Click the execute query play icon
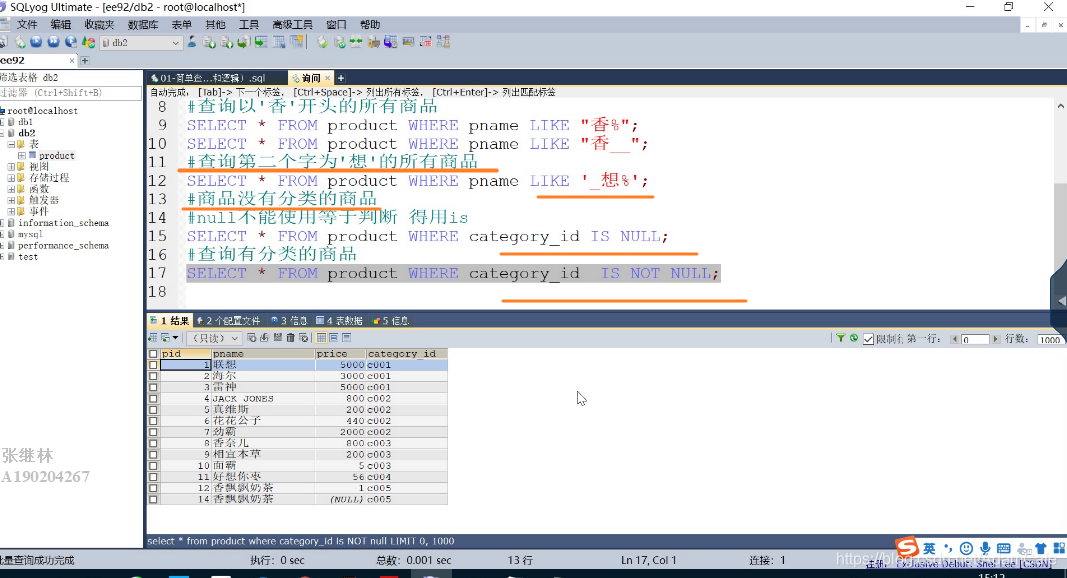 click(x=36, y=42)
